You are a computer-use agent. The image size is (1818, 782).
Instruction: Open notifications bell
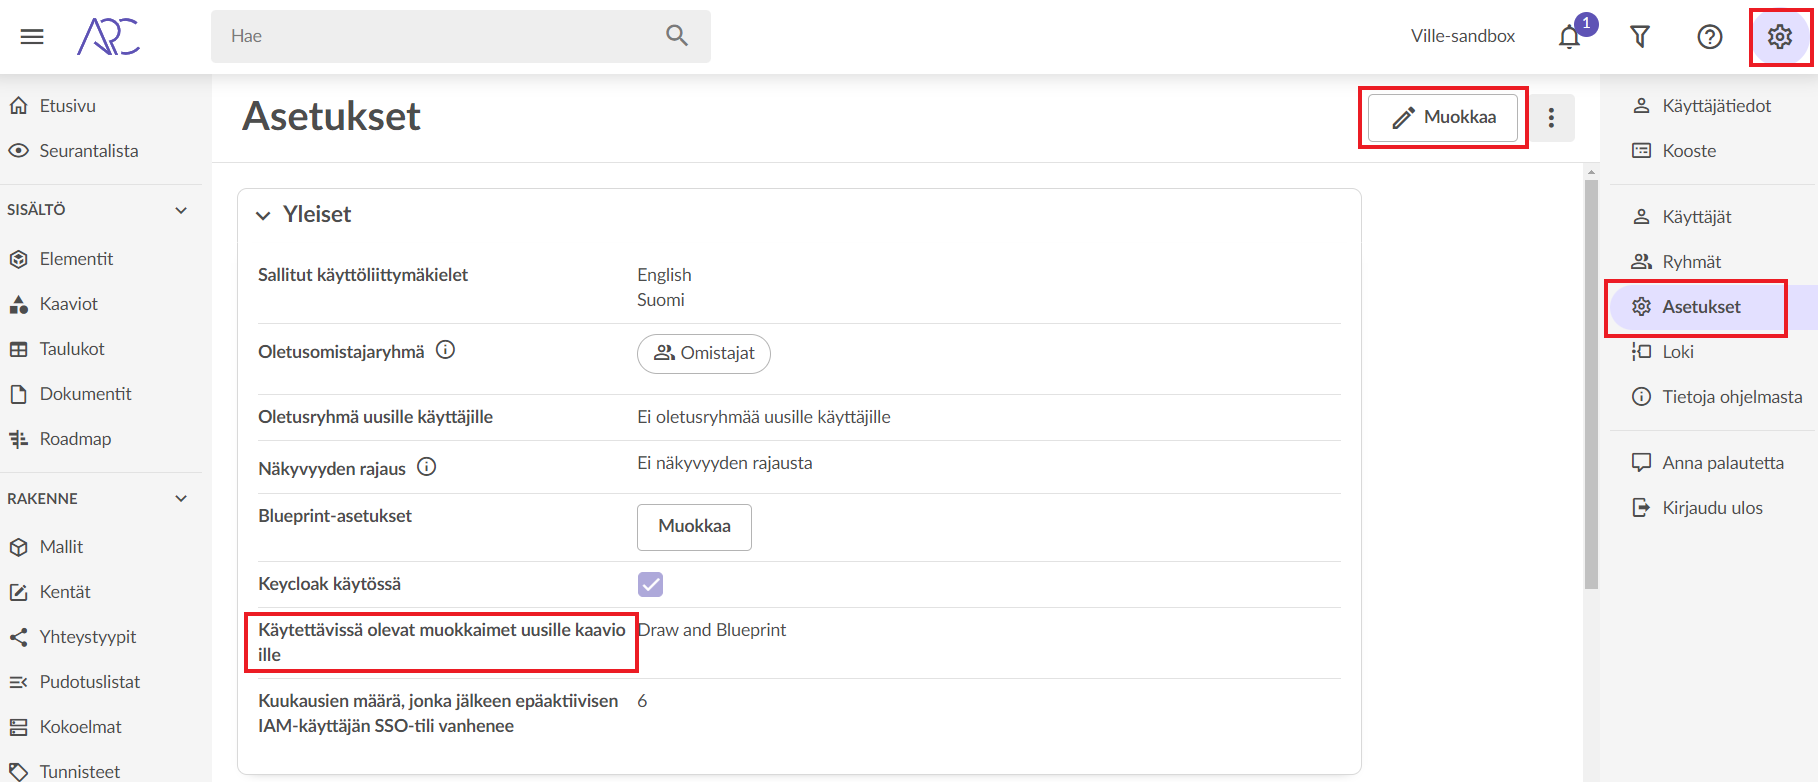(x=1570, y=37)
